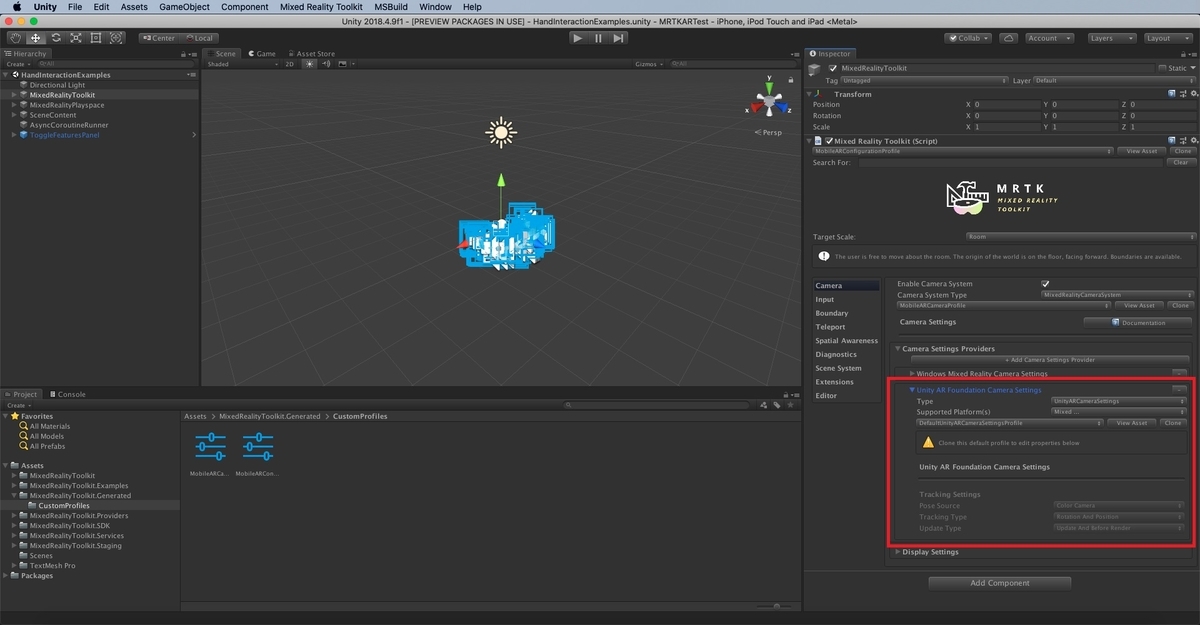Screen dimensions: 1200x625
Task: Open the Account dropdown
Action: point(1051,38)
